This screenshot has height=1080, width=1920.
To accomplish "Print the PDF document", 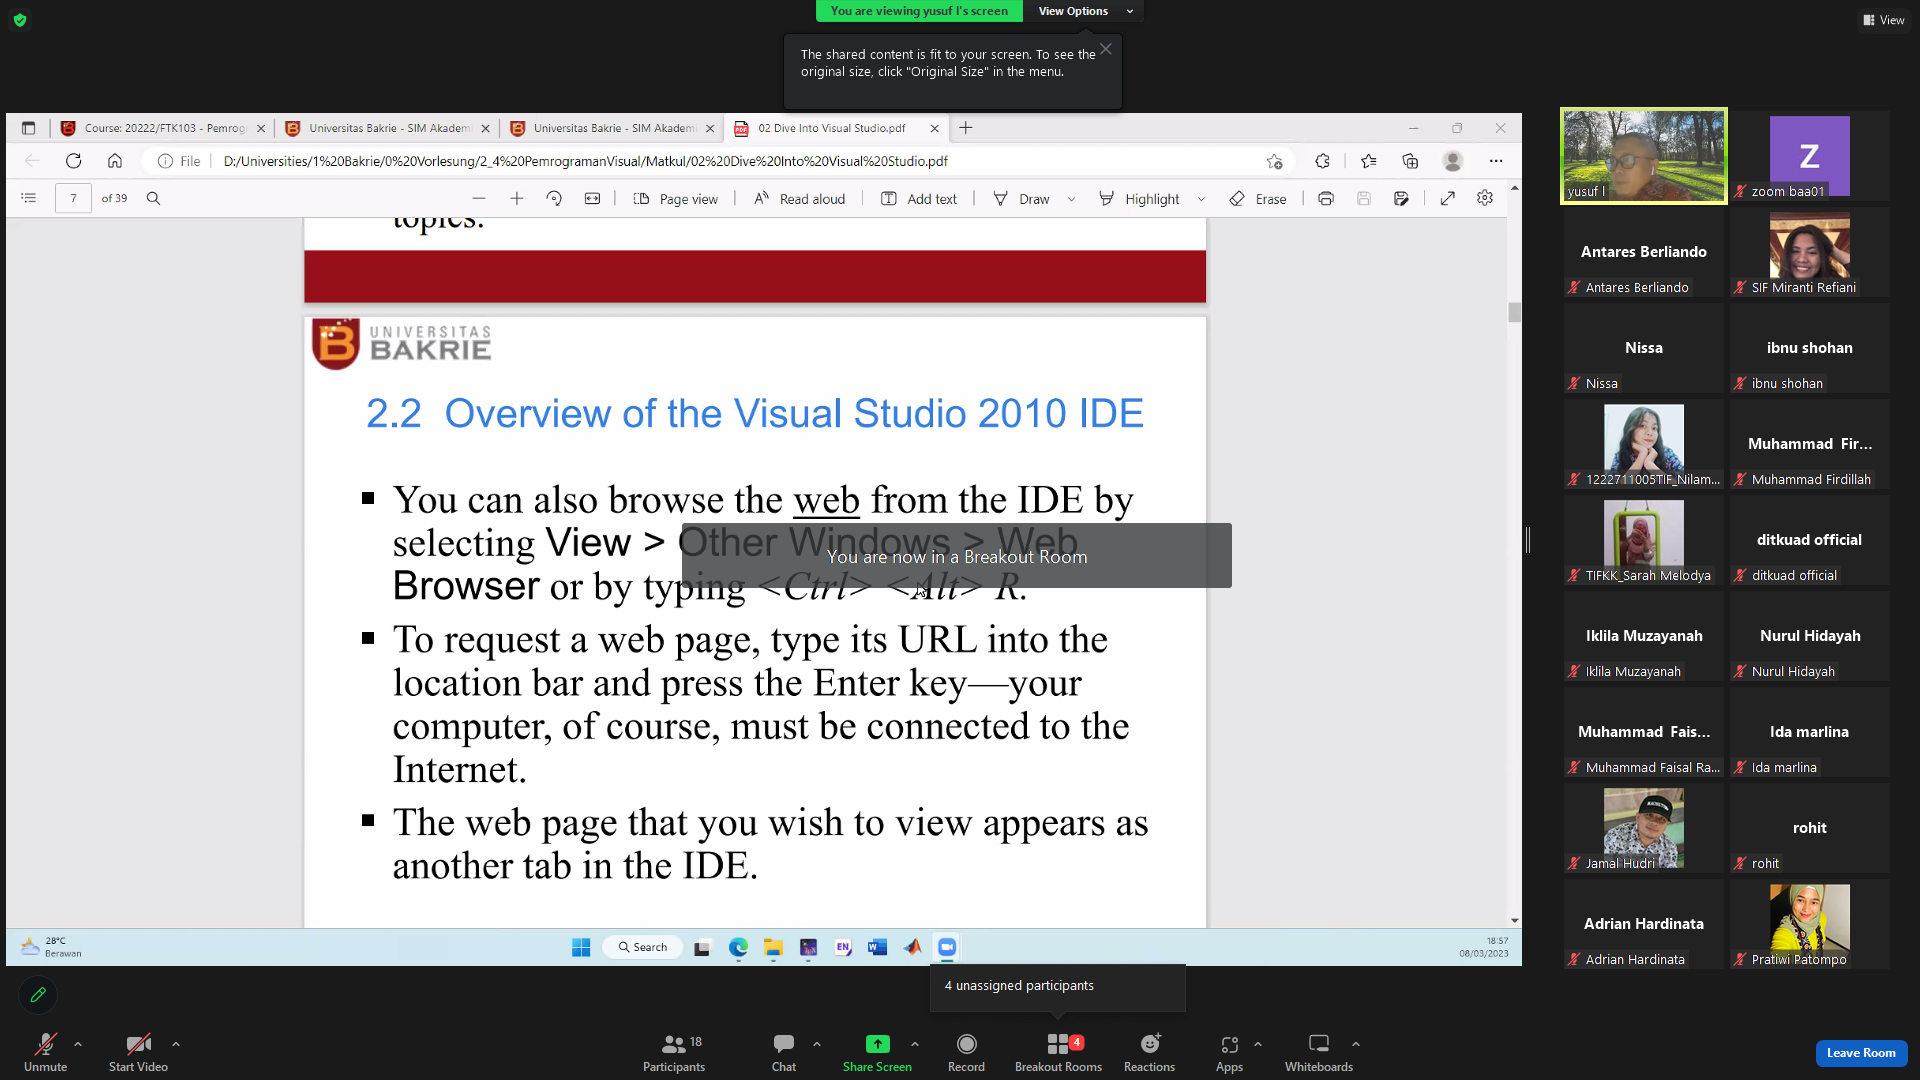I will coord(1326,198).
